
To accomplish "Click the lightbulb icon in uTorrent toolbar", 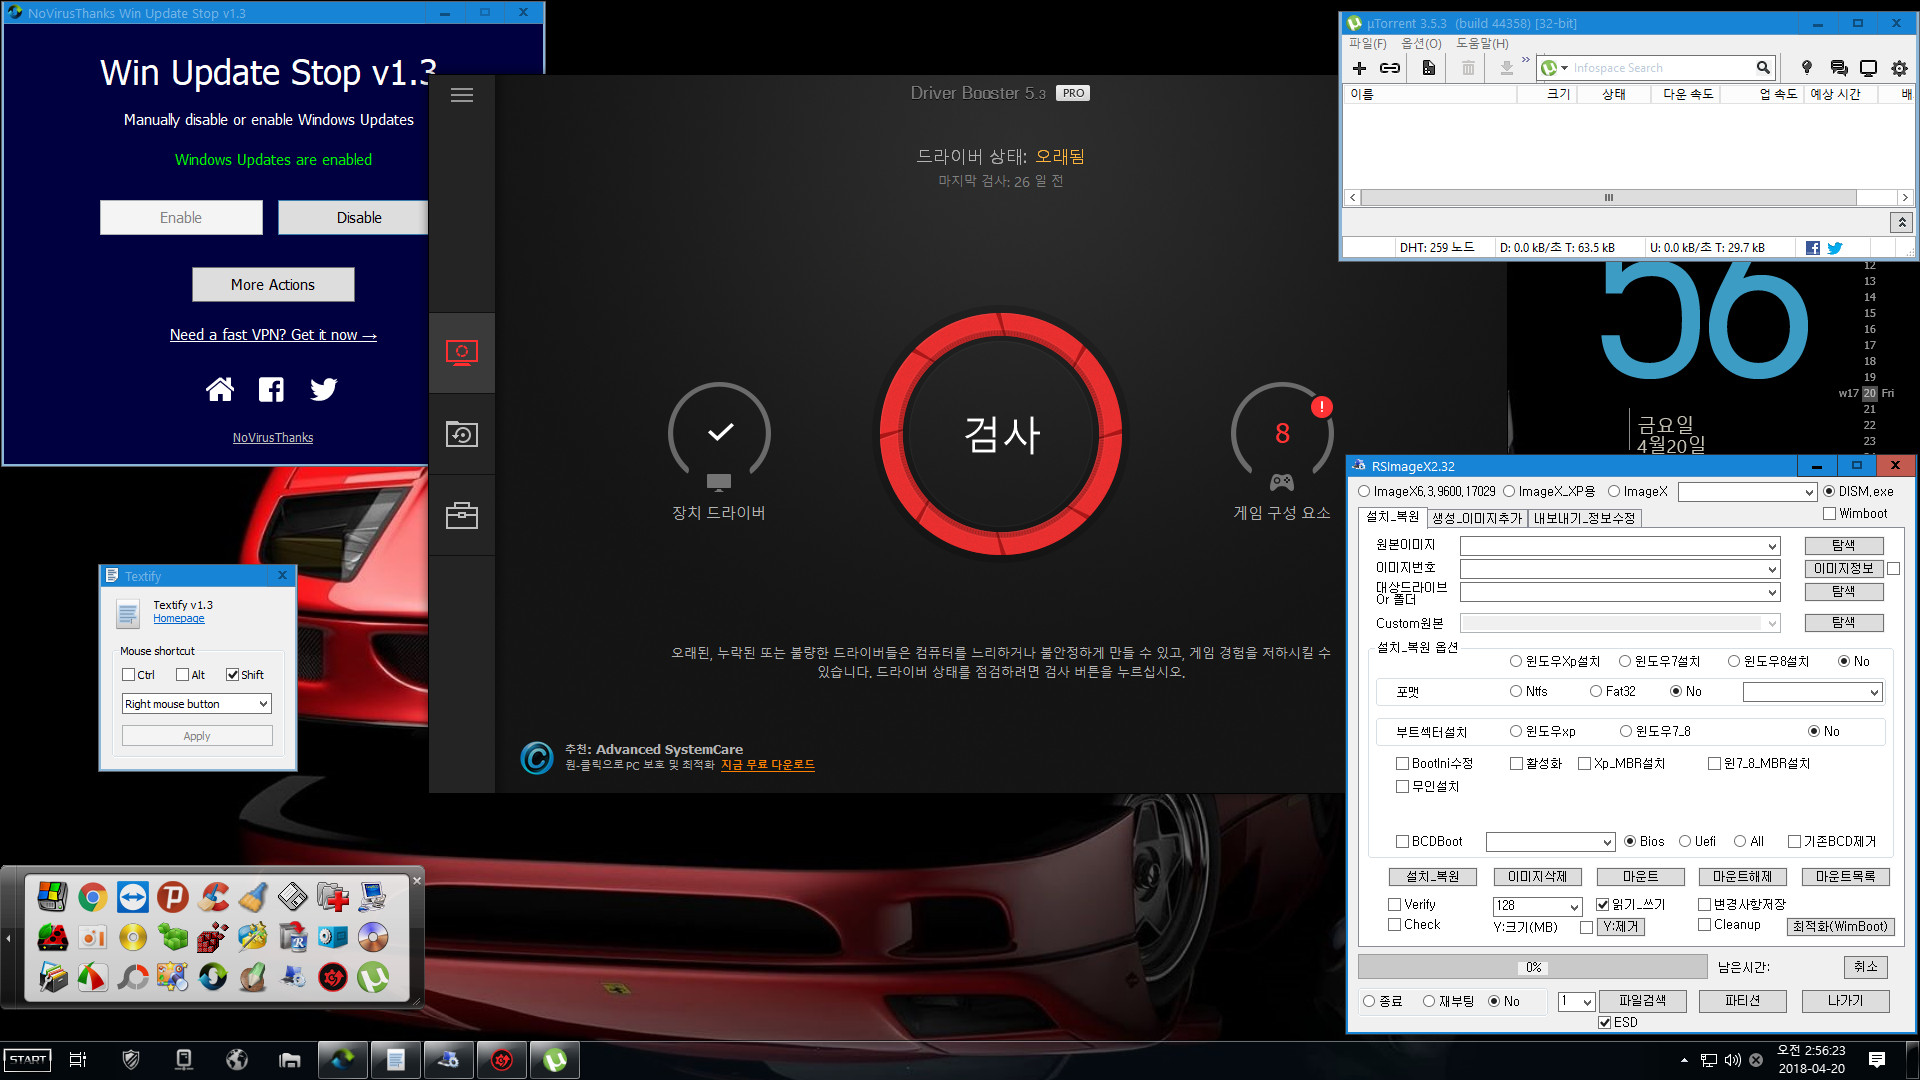I will pos(1806,68).
